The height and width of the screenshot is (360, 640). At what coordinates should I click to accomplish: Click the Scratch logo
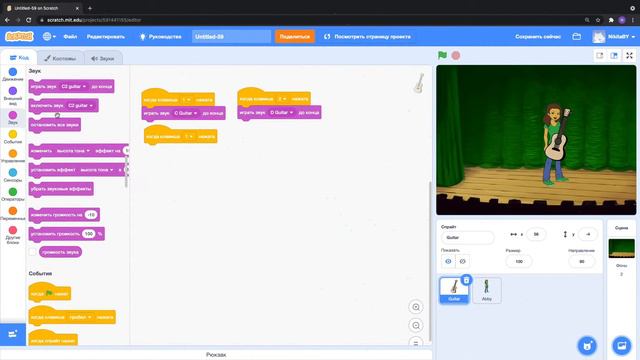[19, 36]
